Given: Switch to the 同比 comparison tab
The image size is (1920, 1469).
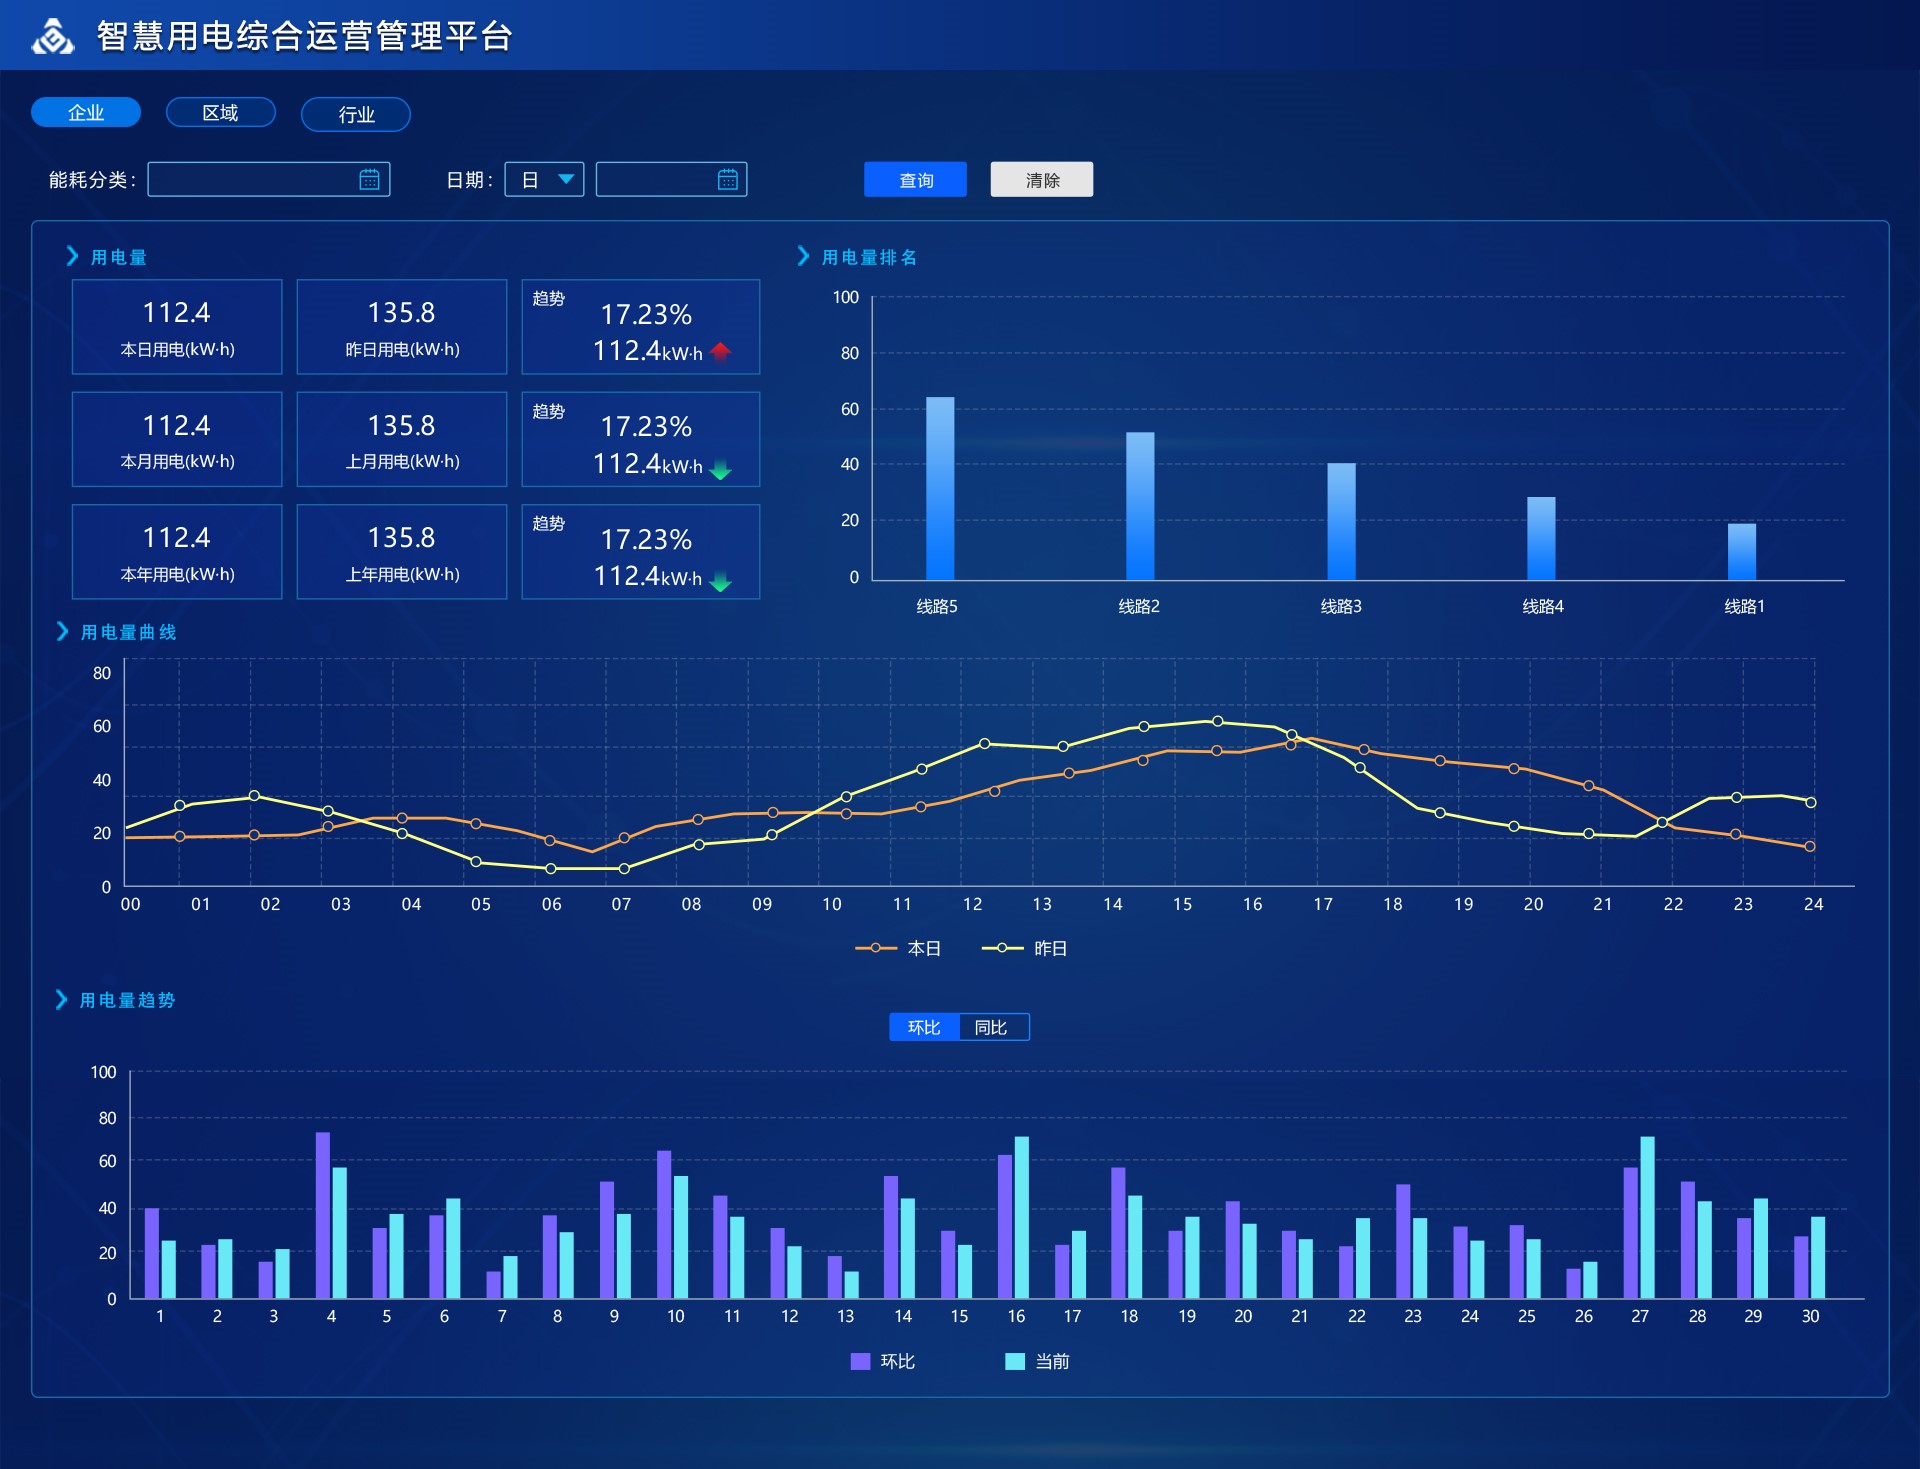Looking at the screenshot, I should [991, 1027].
